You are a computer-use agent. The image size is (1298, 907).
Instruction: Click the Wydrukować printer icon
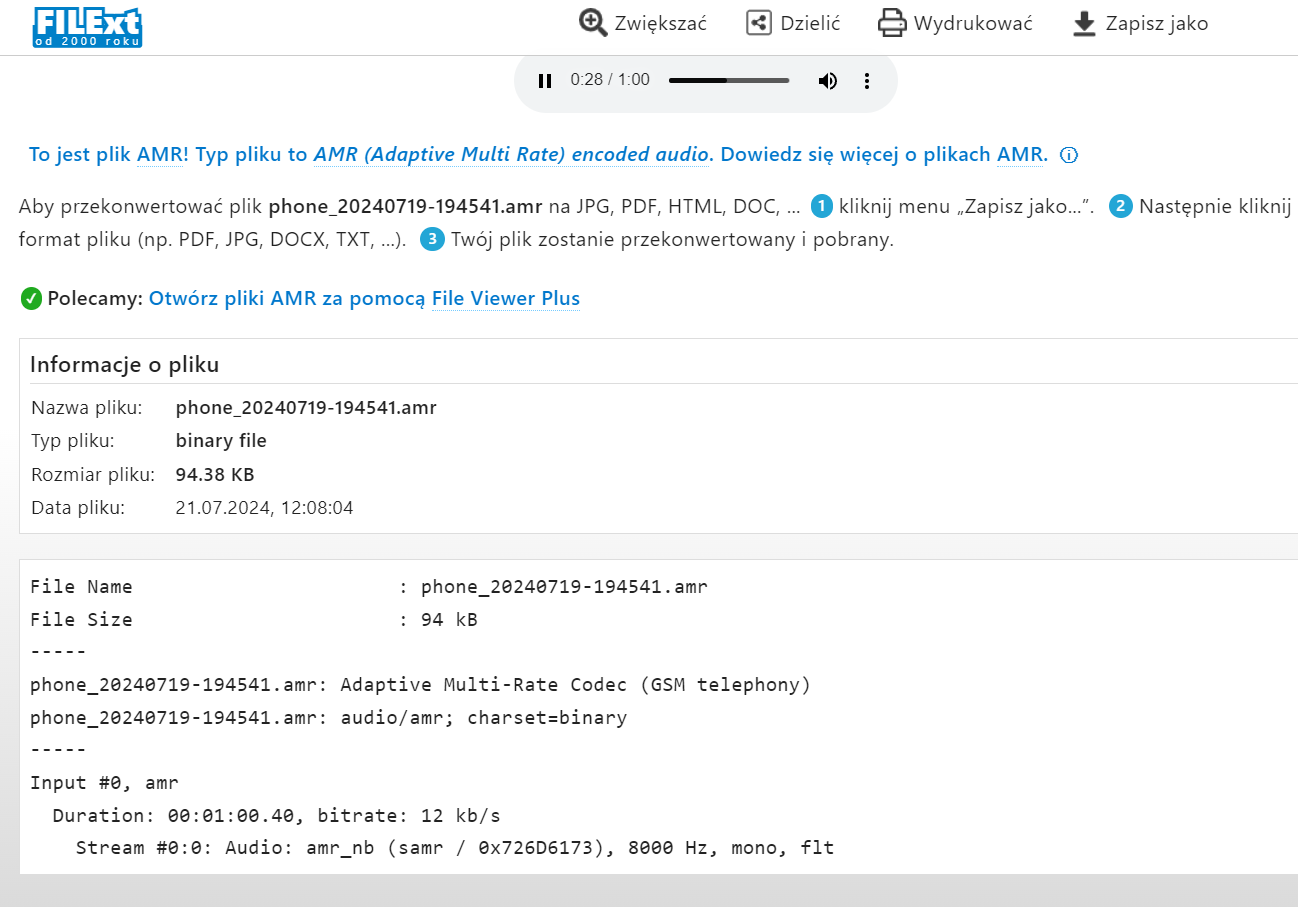pyautogui.click(x=891, y=23)
